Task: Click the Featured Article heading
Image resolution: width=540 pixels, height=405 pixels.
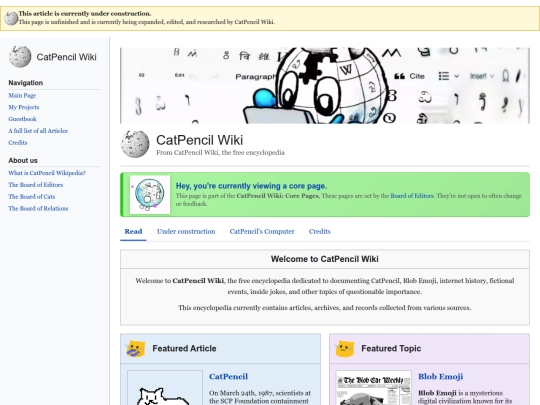Action: (x=184, y=349)
